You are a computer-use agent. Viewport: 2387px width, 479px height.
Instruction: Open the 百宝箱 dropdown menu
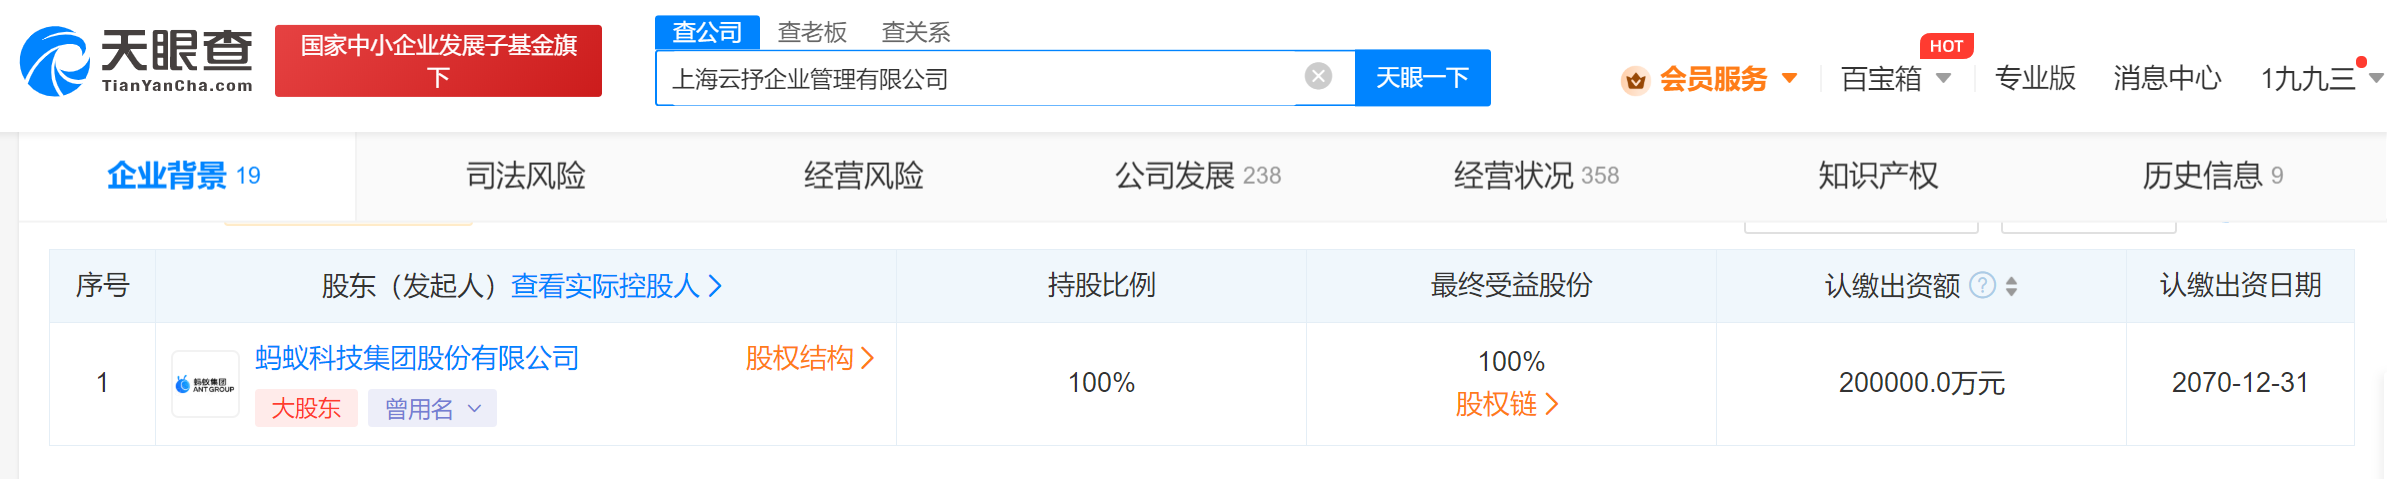[1943, 78]
